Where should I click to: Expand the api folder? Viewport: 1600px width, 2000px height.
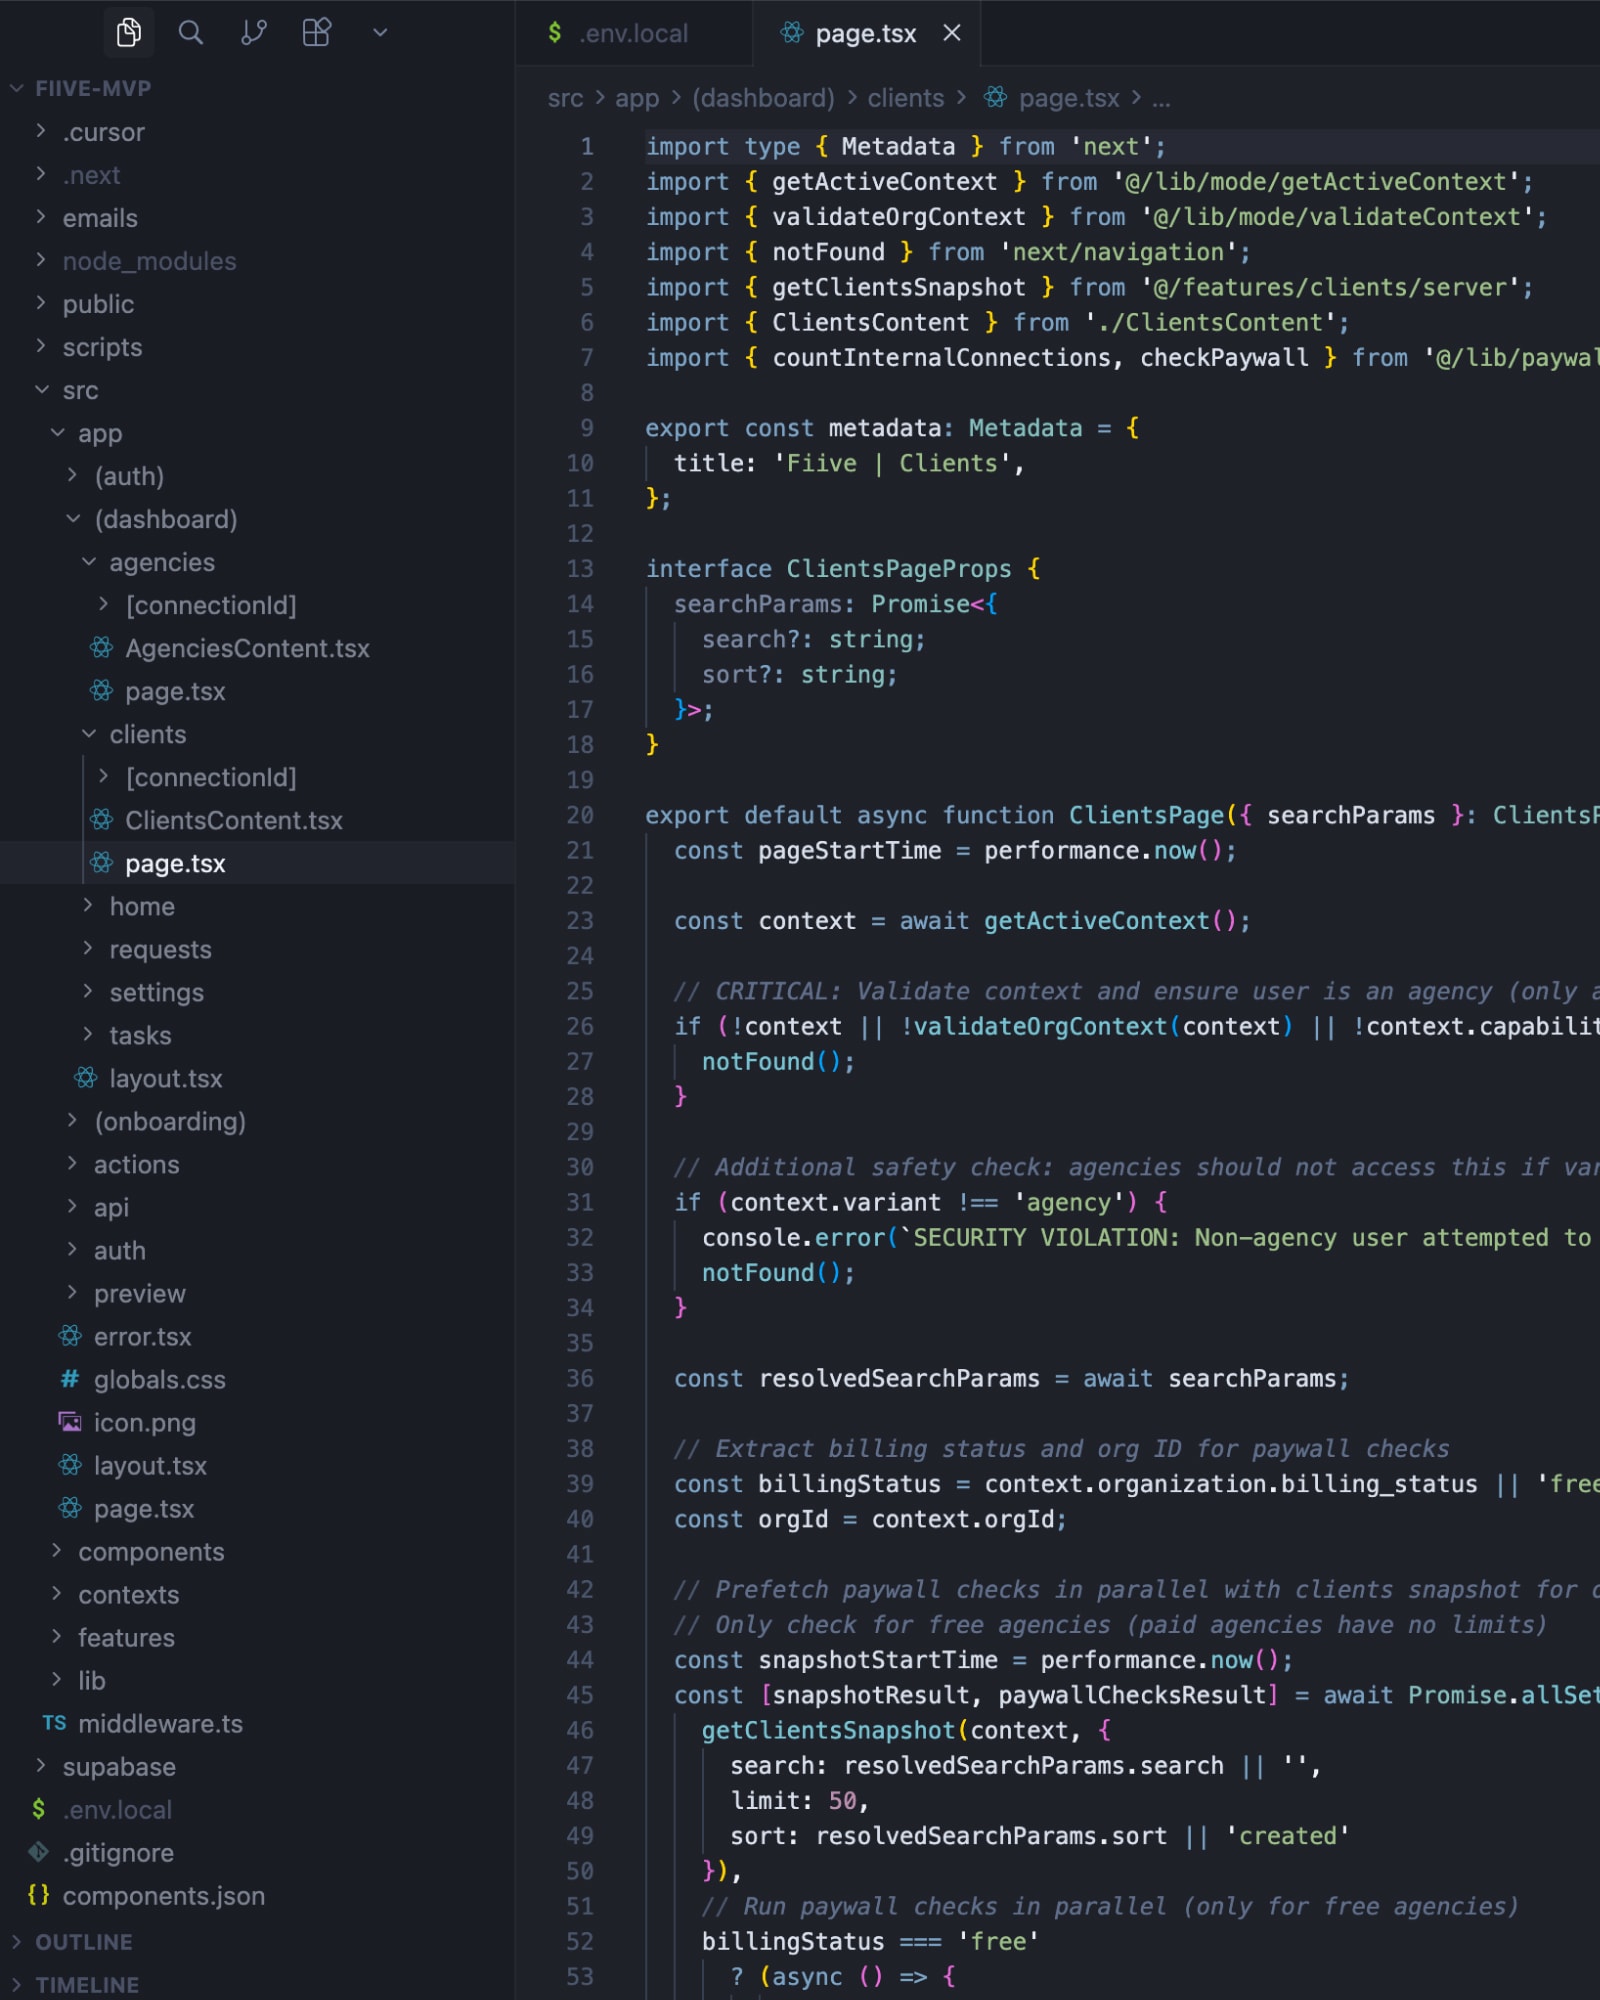pyautogui.click(x=258, y=1207)
